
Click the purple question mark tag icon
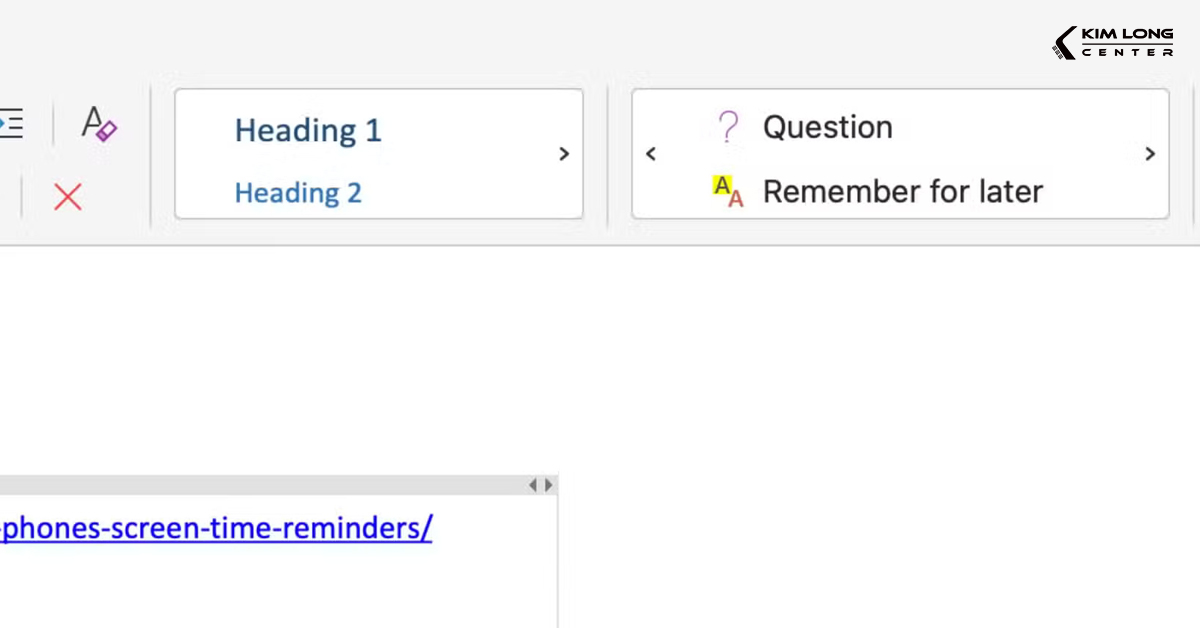(x=728, y=127)
